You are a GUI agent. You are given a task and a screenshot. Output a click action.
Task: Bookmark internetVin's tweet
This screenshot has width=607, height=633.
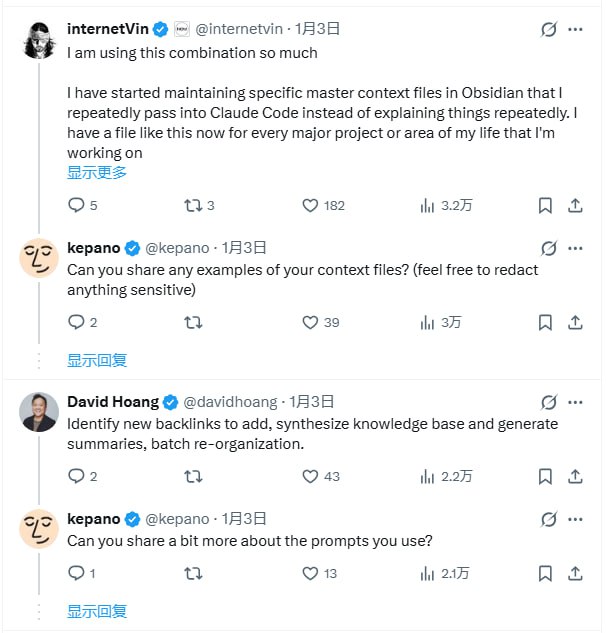pos(545,205)
